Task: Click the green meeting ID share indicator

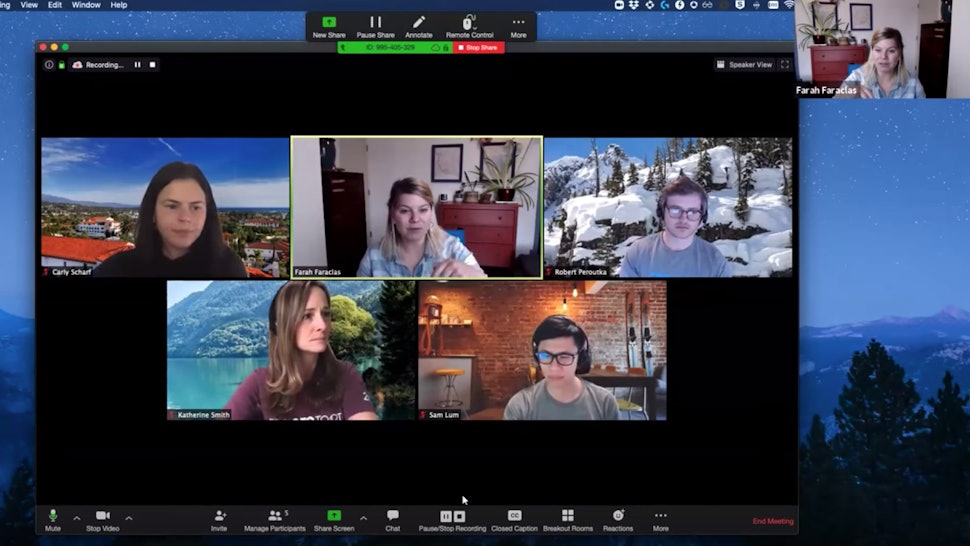Action: point(390,48)
